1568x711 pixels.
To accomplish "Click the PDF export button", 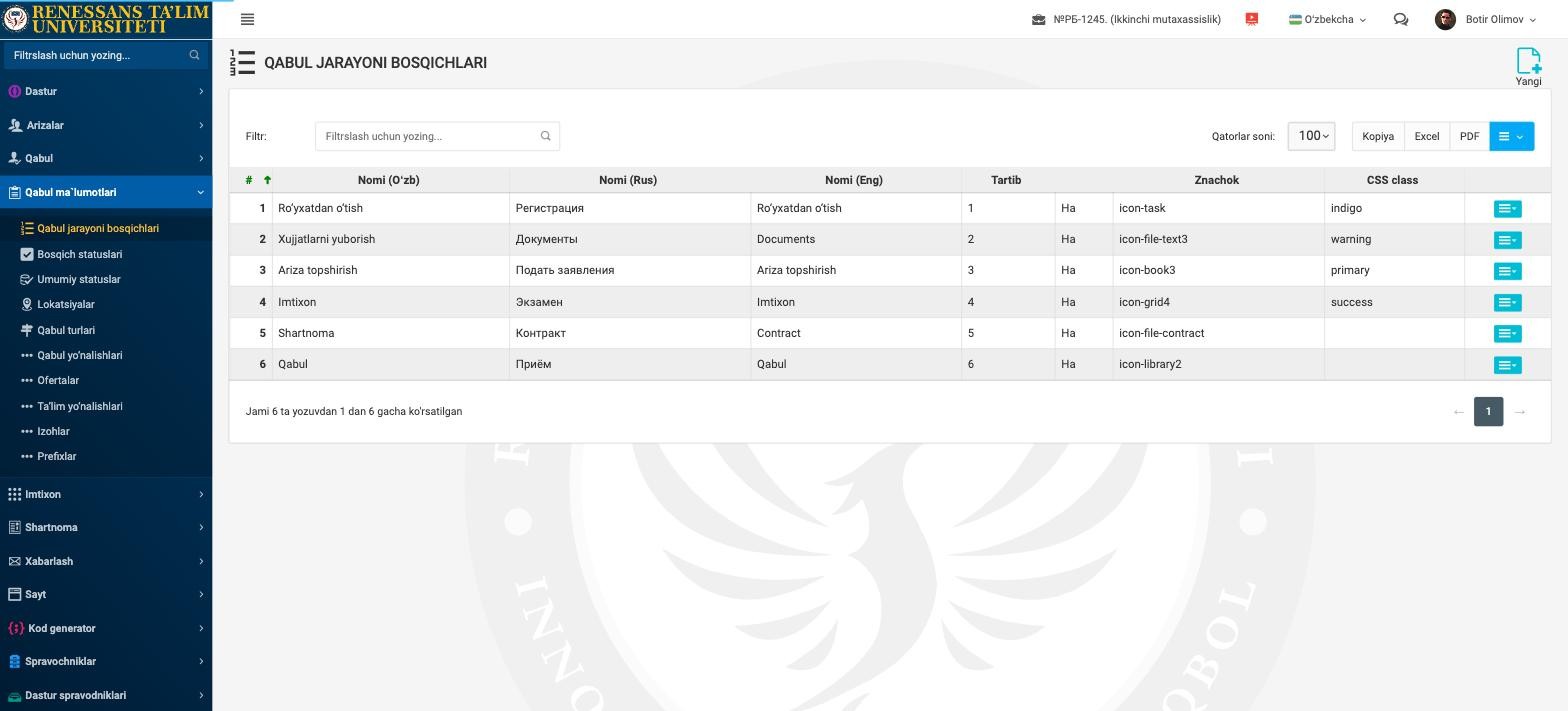I will tap(1469, 136).
